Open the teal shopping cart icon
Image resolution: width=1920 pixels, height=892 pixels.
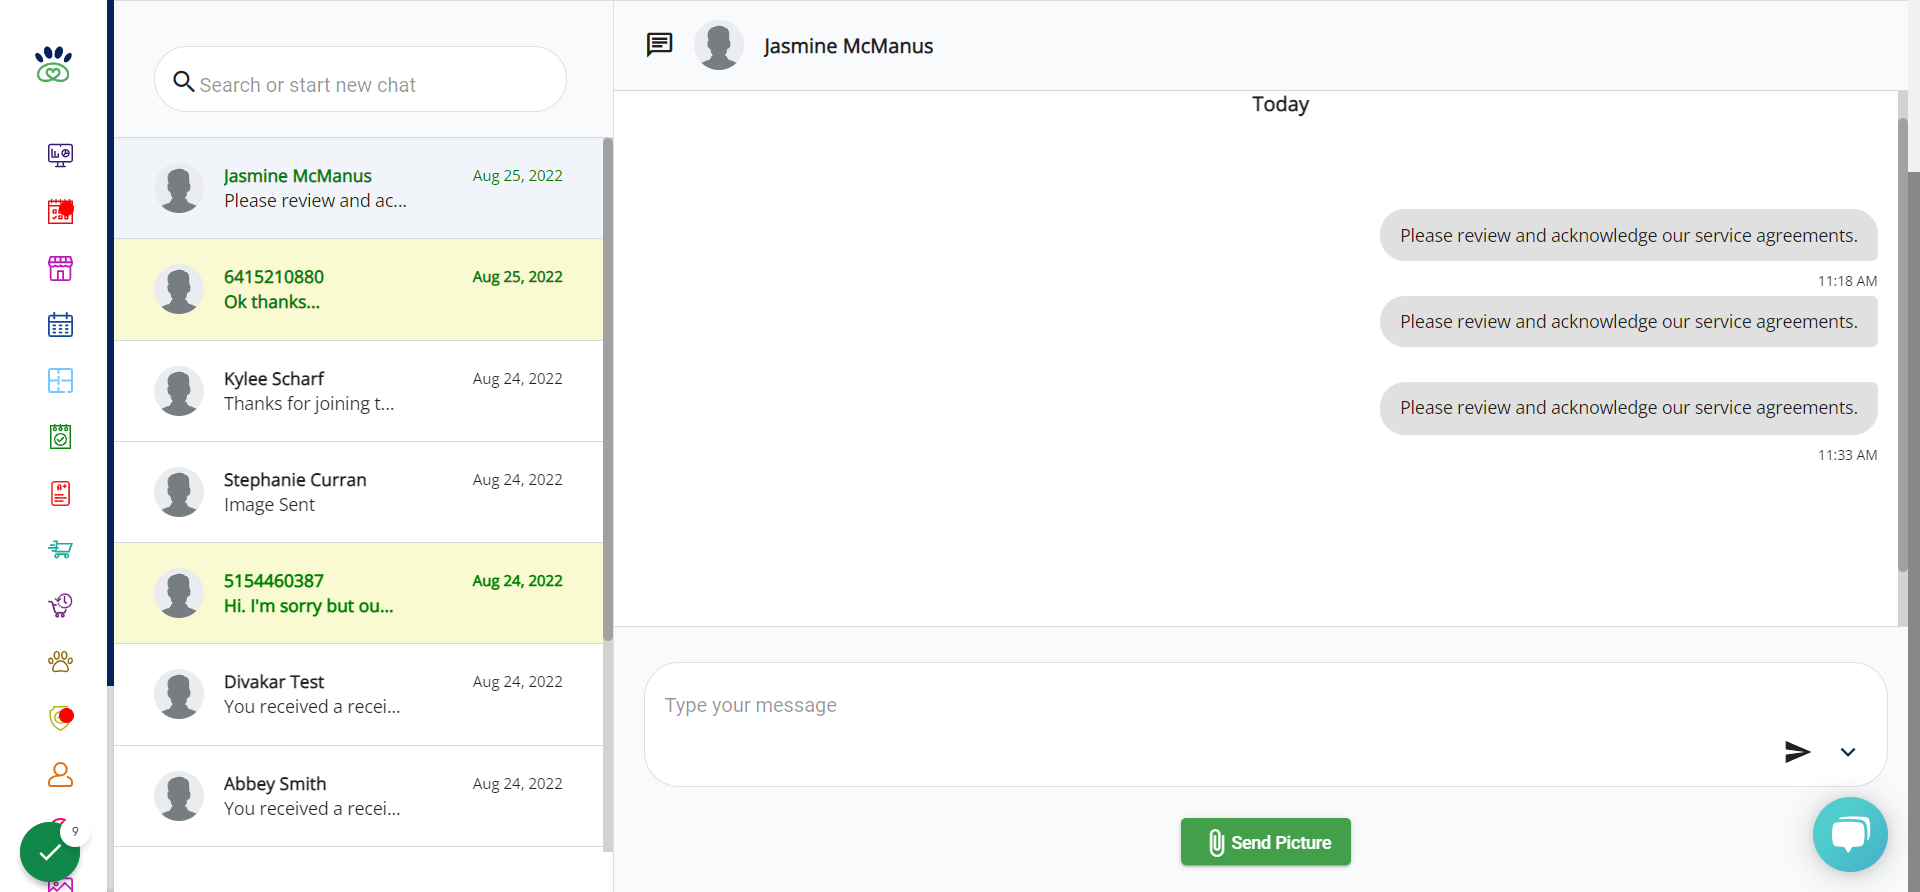pos(60,549)
